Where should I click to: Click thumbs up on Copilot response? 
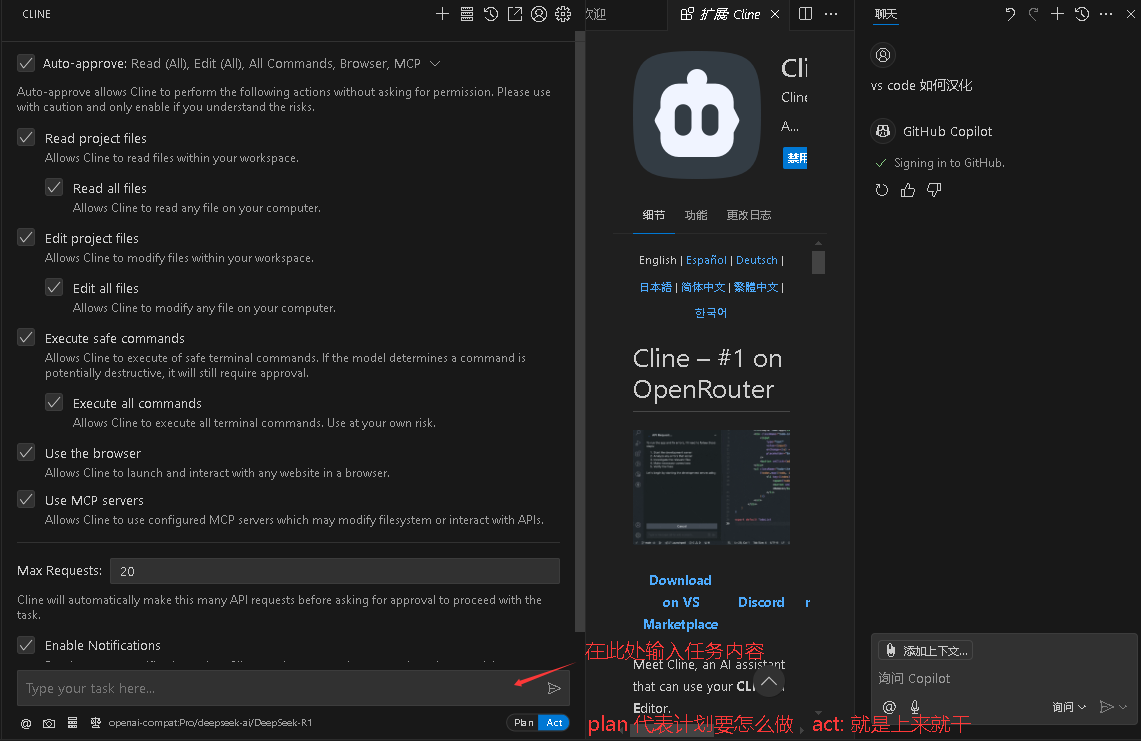click(907, 190)
